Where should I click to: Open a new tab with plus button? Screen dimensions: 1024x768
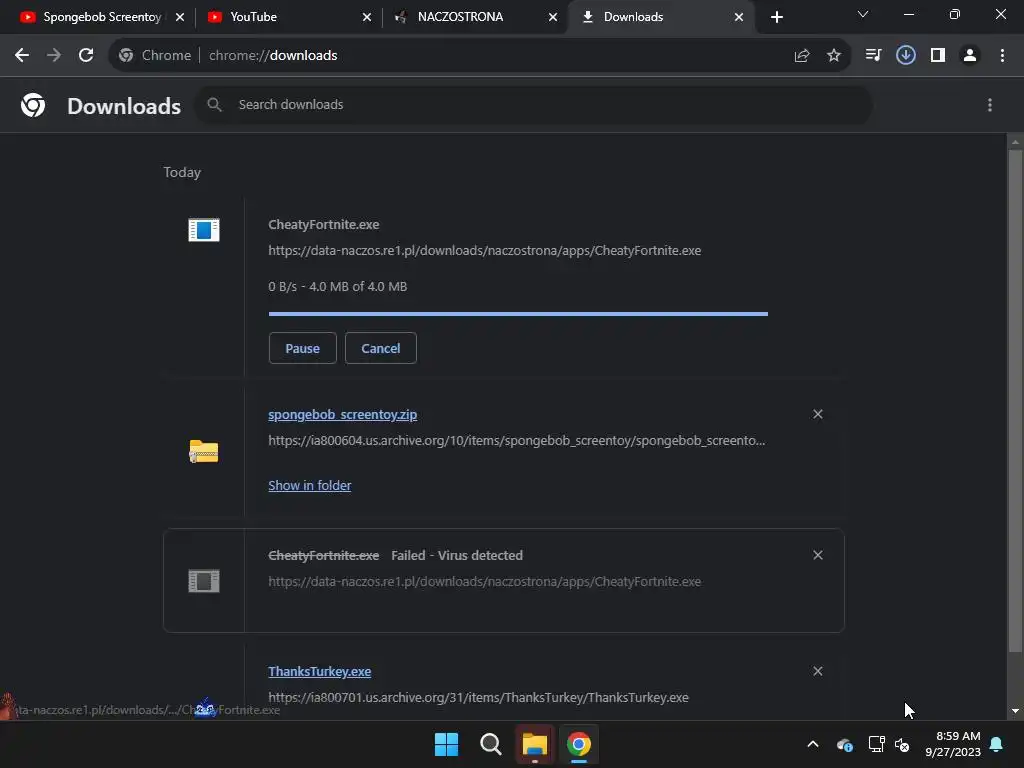[x=776, y=17]
